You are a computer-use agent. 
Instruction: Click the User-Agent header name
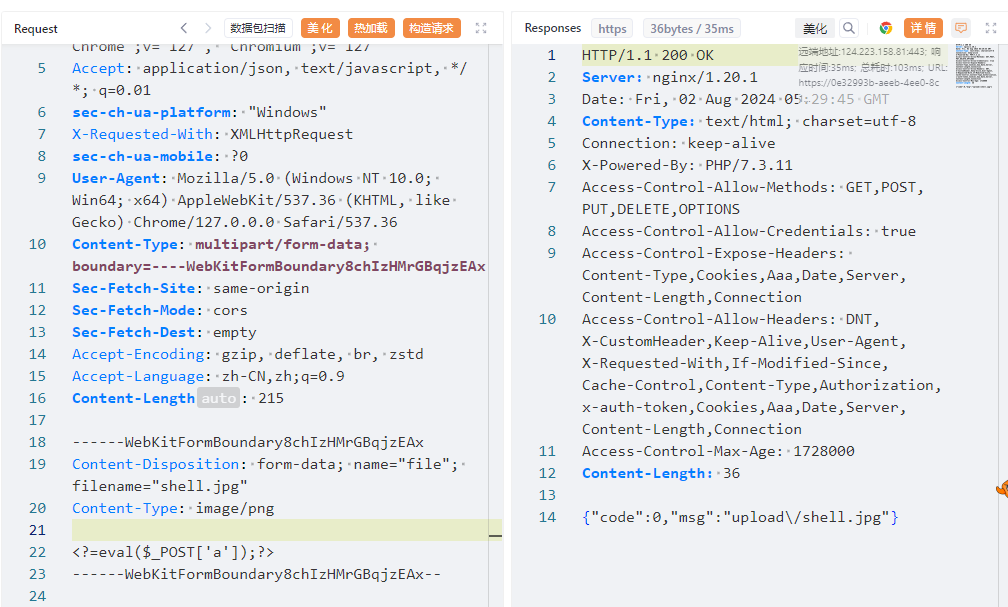click(x=116, y=178)
